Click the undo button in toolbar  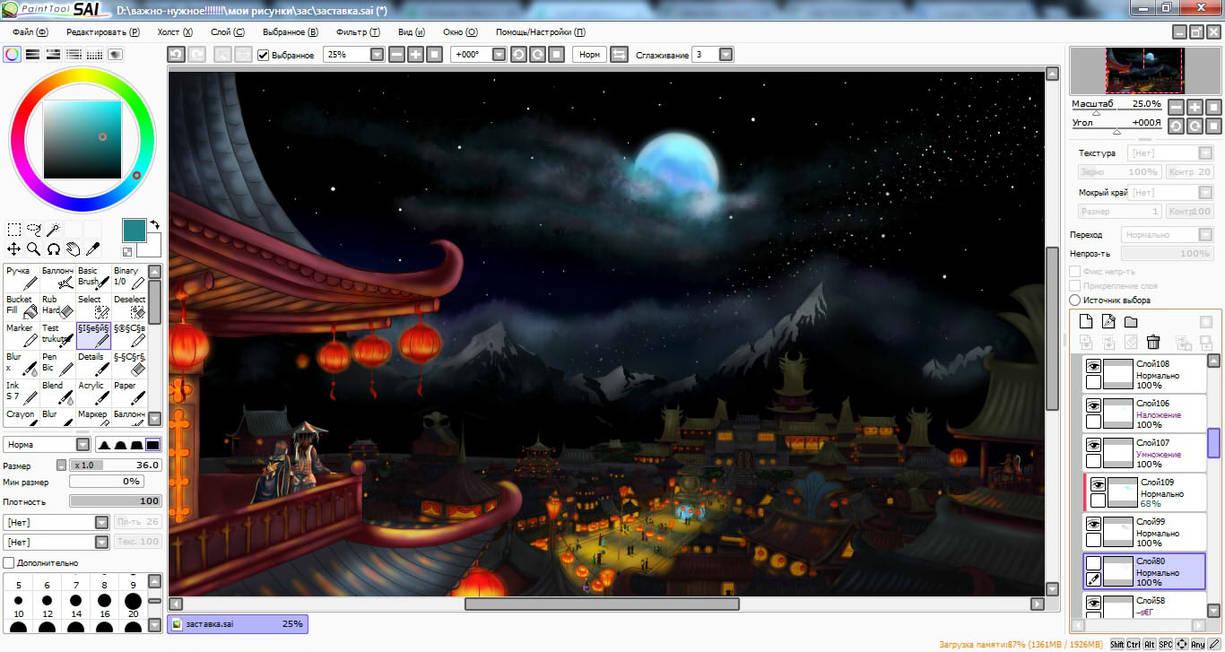pos(176,54)
